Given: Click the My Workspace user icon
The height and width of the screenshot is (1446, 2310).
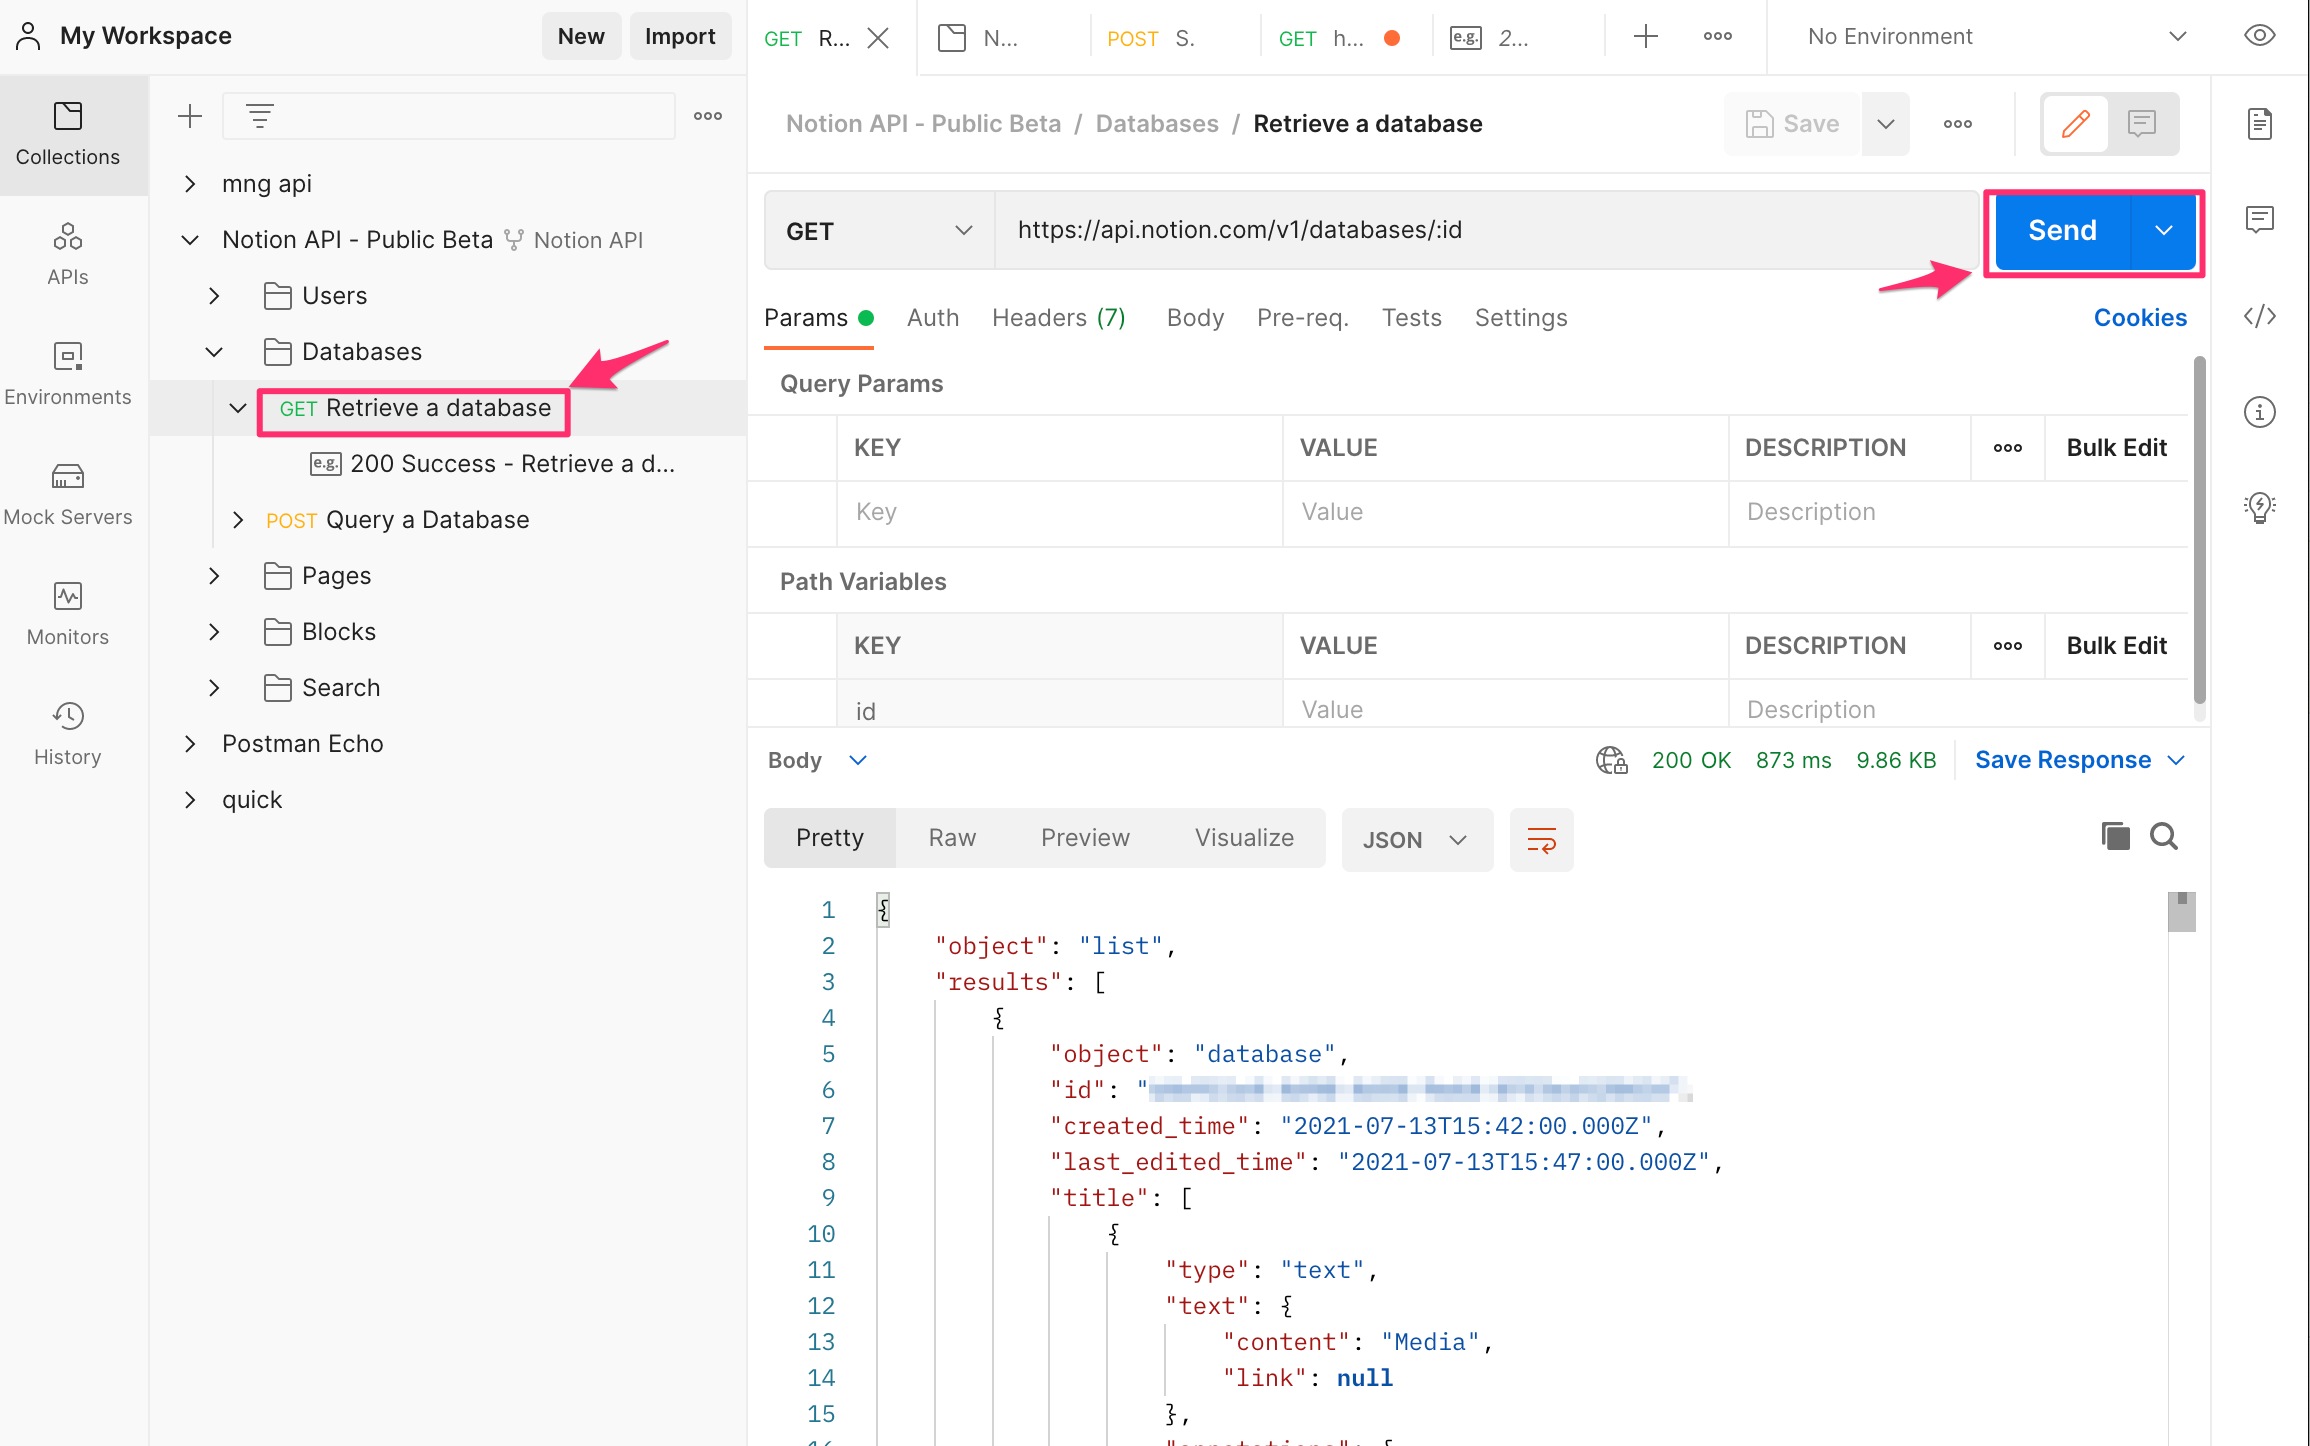Looking at the screenshot, I should click(x=28, y=36).
